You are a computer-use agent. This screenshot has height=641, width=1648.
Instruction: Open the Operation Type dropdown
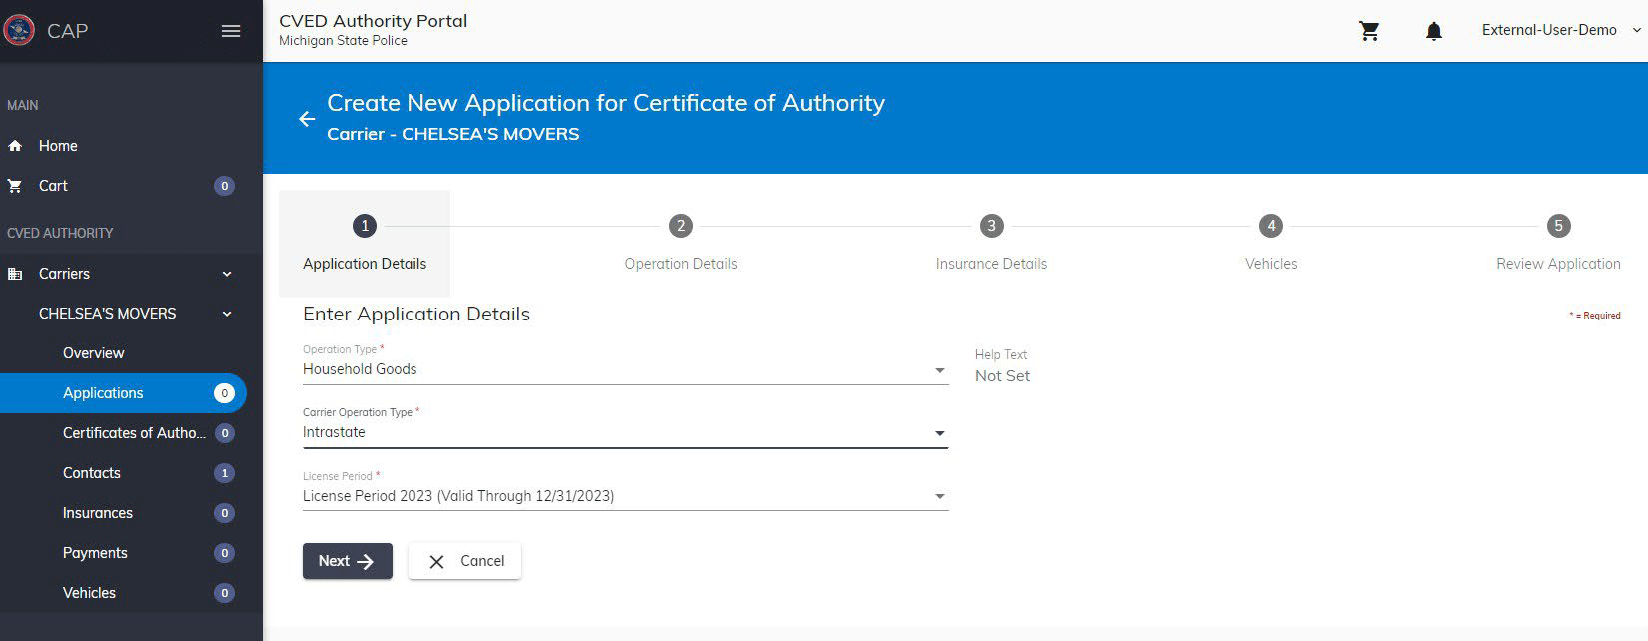[625, 369]
